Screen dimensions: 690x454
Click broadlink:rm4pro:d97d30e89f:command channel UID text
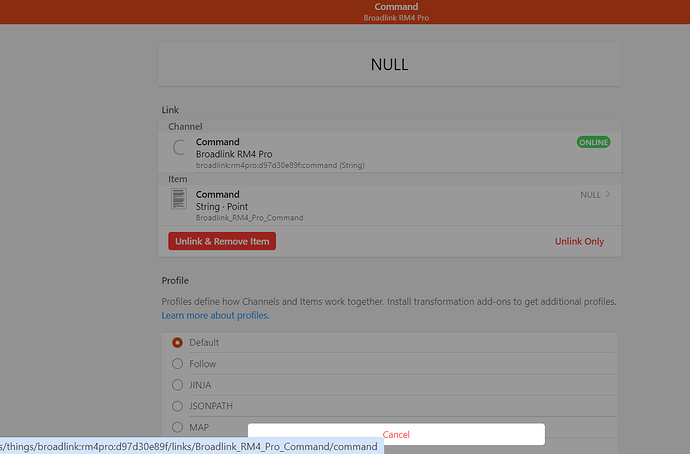tap(280, 165)
